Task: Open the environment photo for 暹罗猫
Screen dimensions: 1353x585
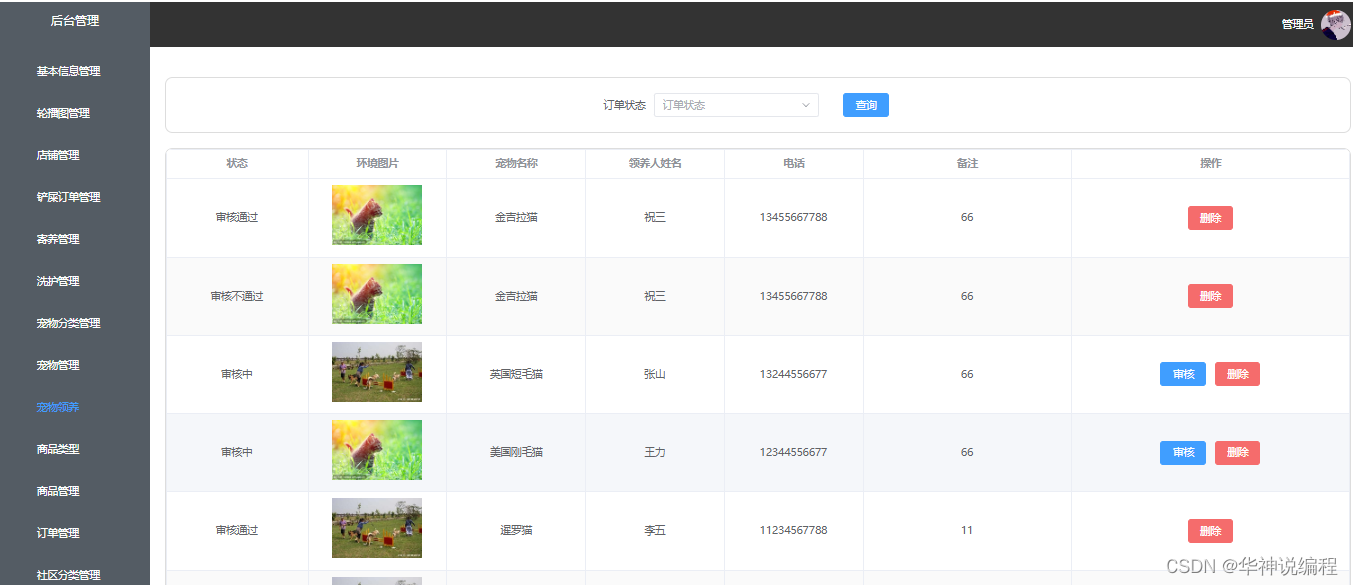Action: pyautogui.click(x=377, y=528)
